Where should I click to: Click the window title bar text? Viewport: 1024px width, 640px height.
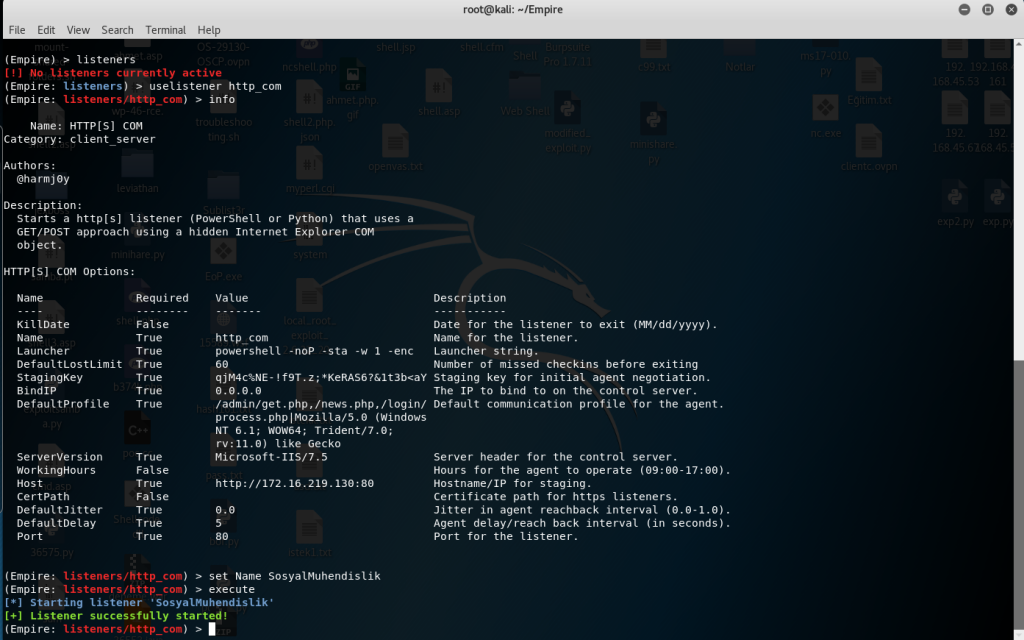coord(511,9)
